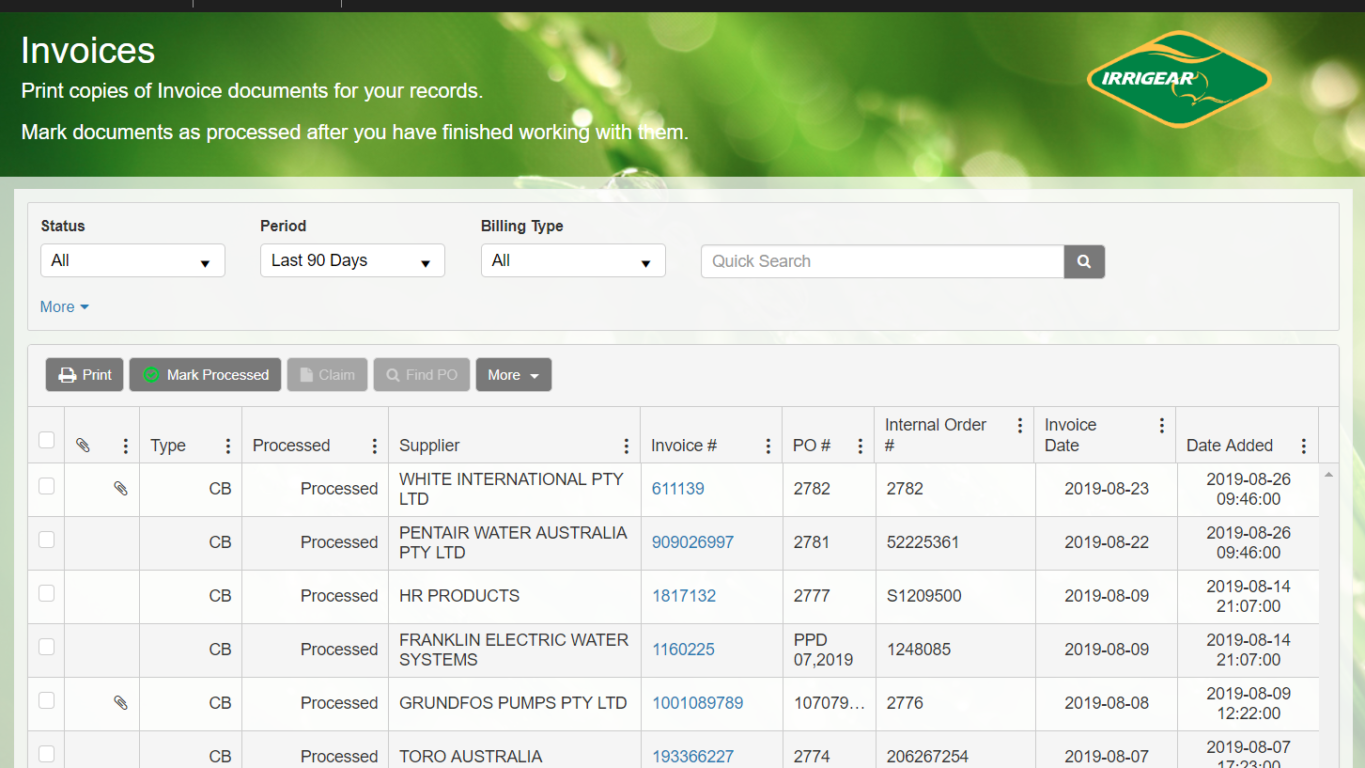Open the Billing Type dropdown
Image resolution: width=1365 pixels, height=768 pixels.
(x=572, y=261)
